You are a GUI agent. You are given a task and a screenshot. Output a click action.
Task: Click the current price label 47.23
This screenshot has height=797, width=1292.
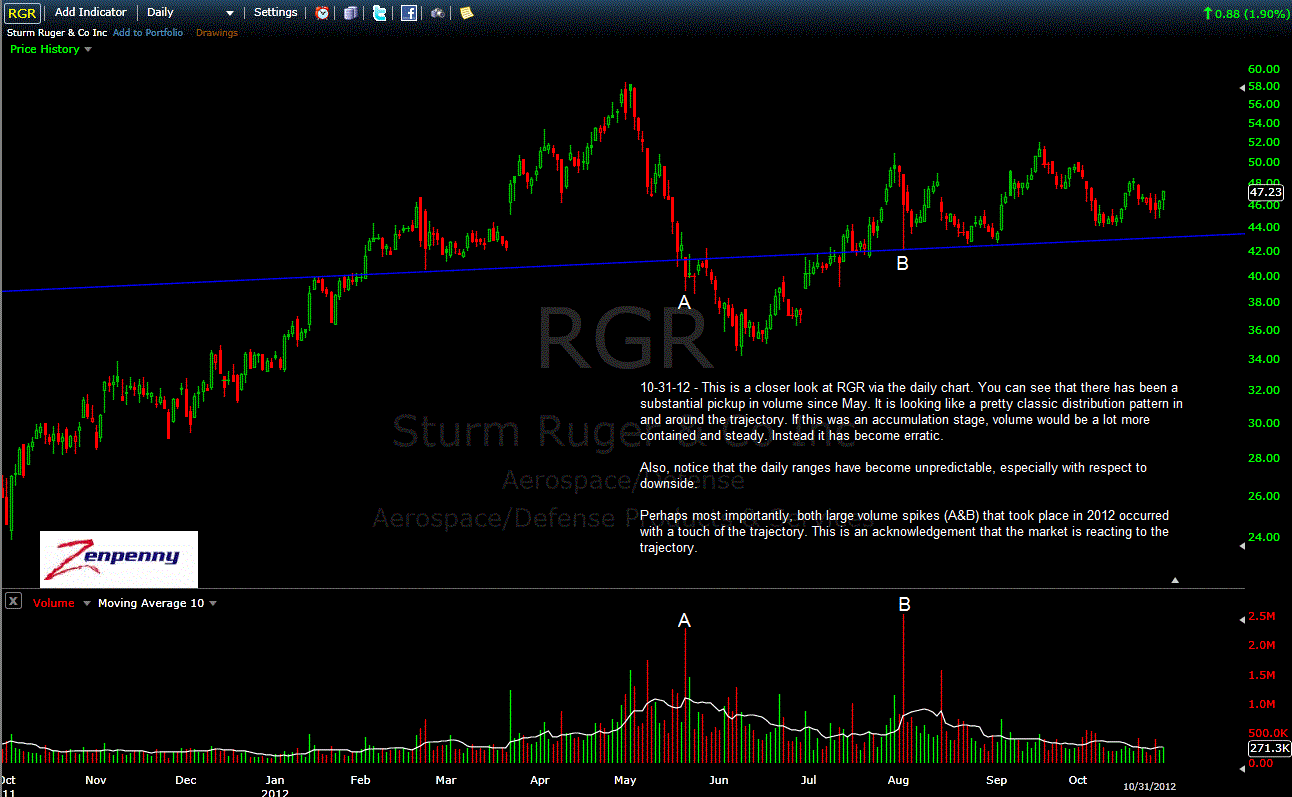pos(1265,191)
